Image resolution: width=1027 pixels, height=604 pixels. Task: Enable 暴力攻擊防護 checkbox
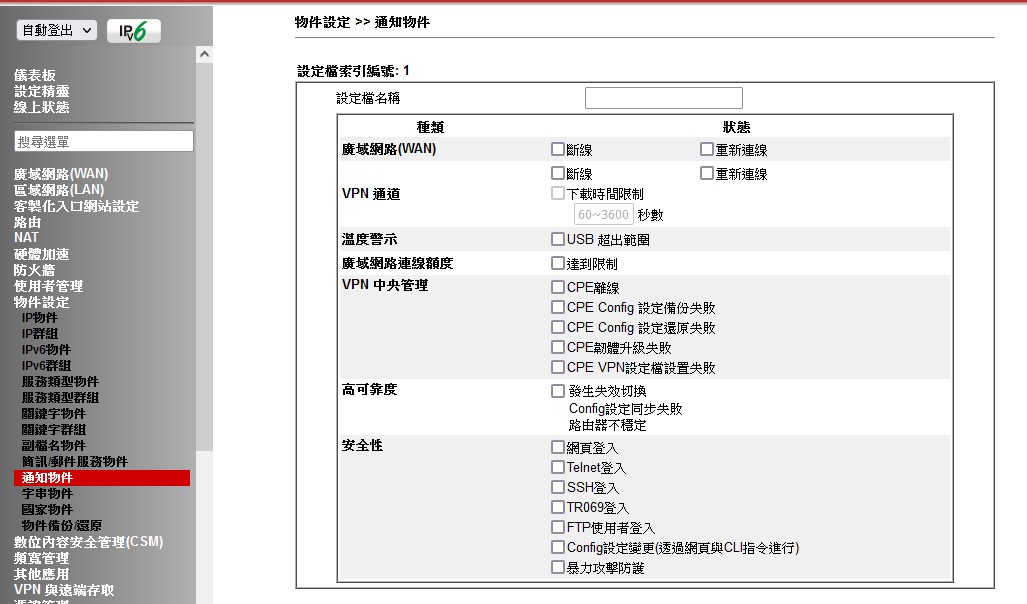tap(558, 567)
